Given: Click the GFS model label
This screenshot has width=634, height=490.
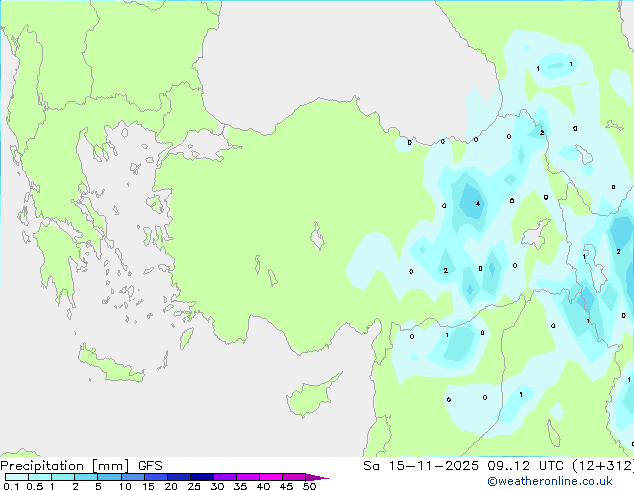Looking at the screenshot, I should (x=150, y=466).
